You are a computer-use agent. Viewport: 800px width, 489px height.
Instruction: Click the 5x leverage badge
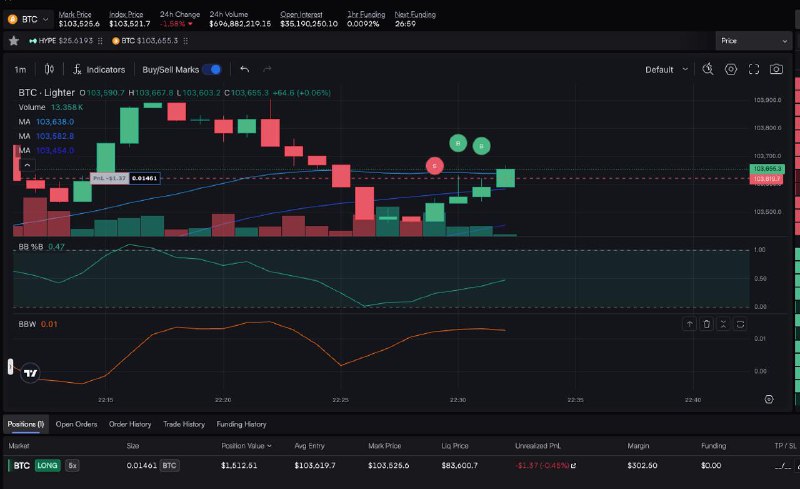73,465
